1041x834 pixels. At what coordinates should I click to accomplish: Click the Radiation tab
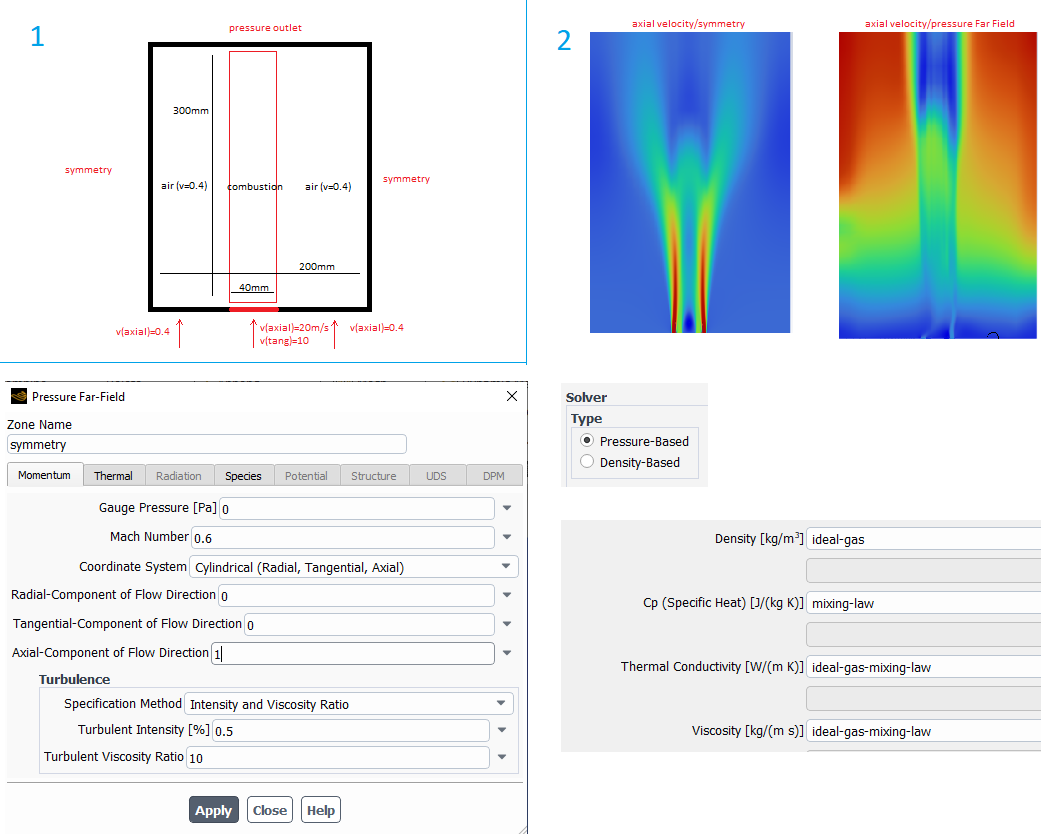(179, 475)
